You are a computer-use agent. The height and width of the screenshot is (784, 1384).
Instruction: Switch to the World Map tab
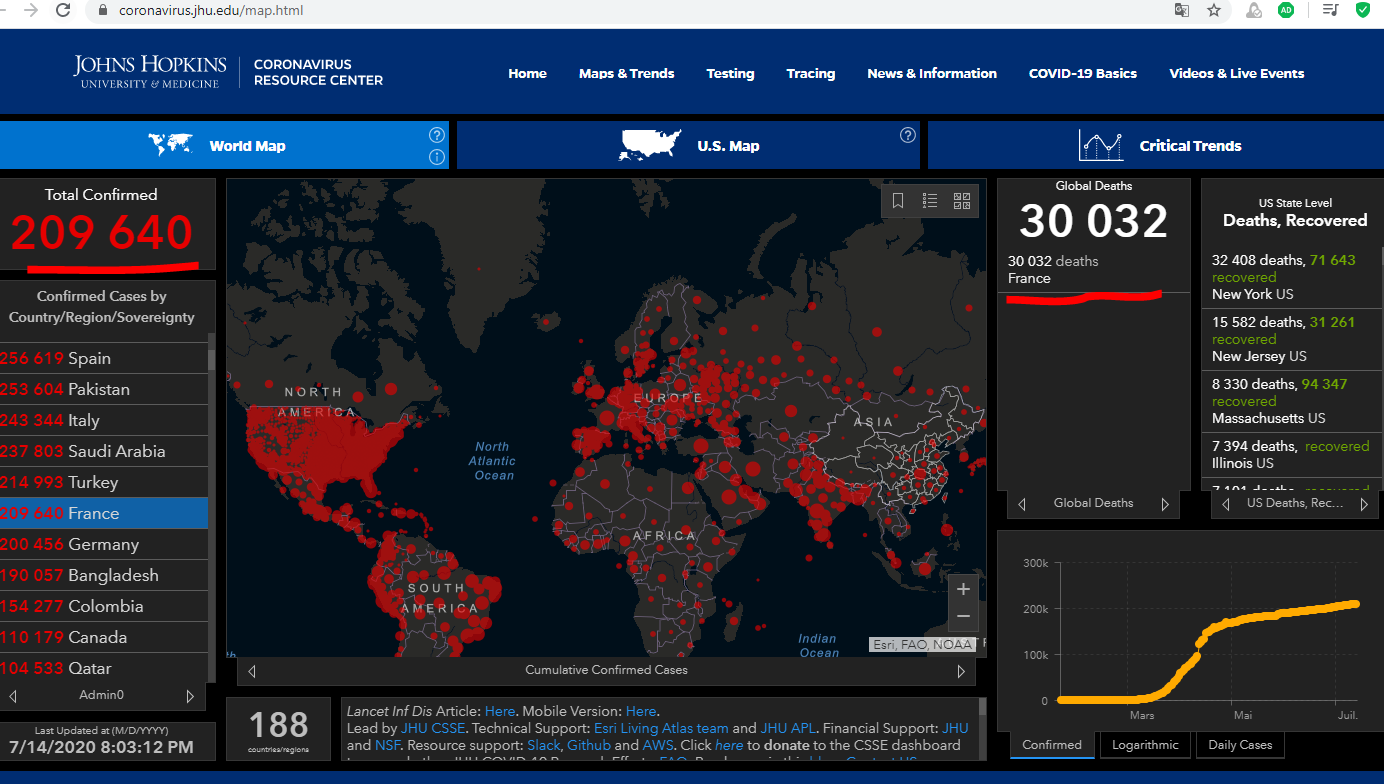click(225, 145)
